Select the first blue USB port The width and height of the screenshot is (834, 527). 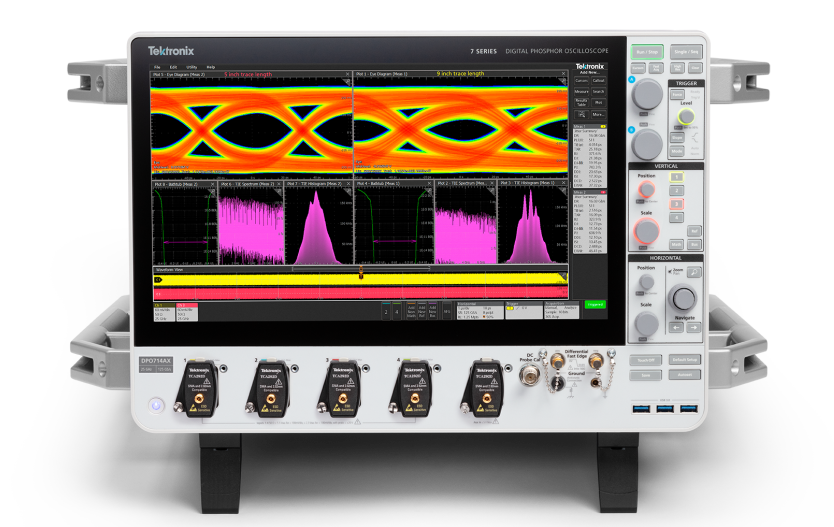641,409
